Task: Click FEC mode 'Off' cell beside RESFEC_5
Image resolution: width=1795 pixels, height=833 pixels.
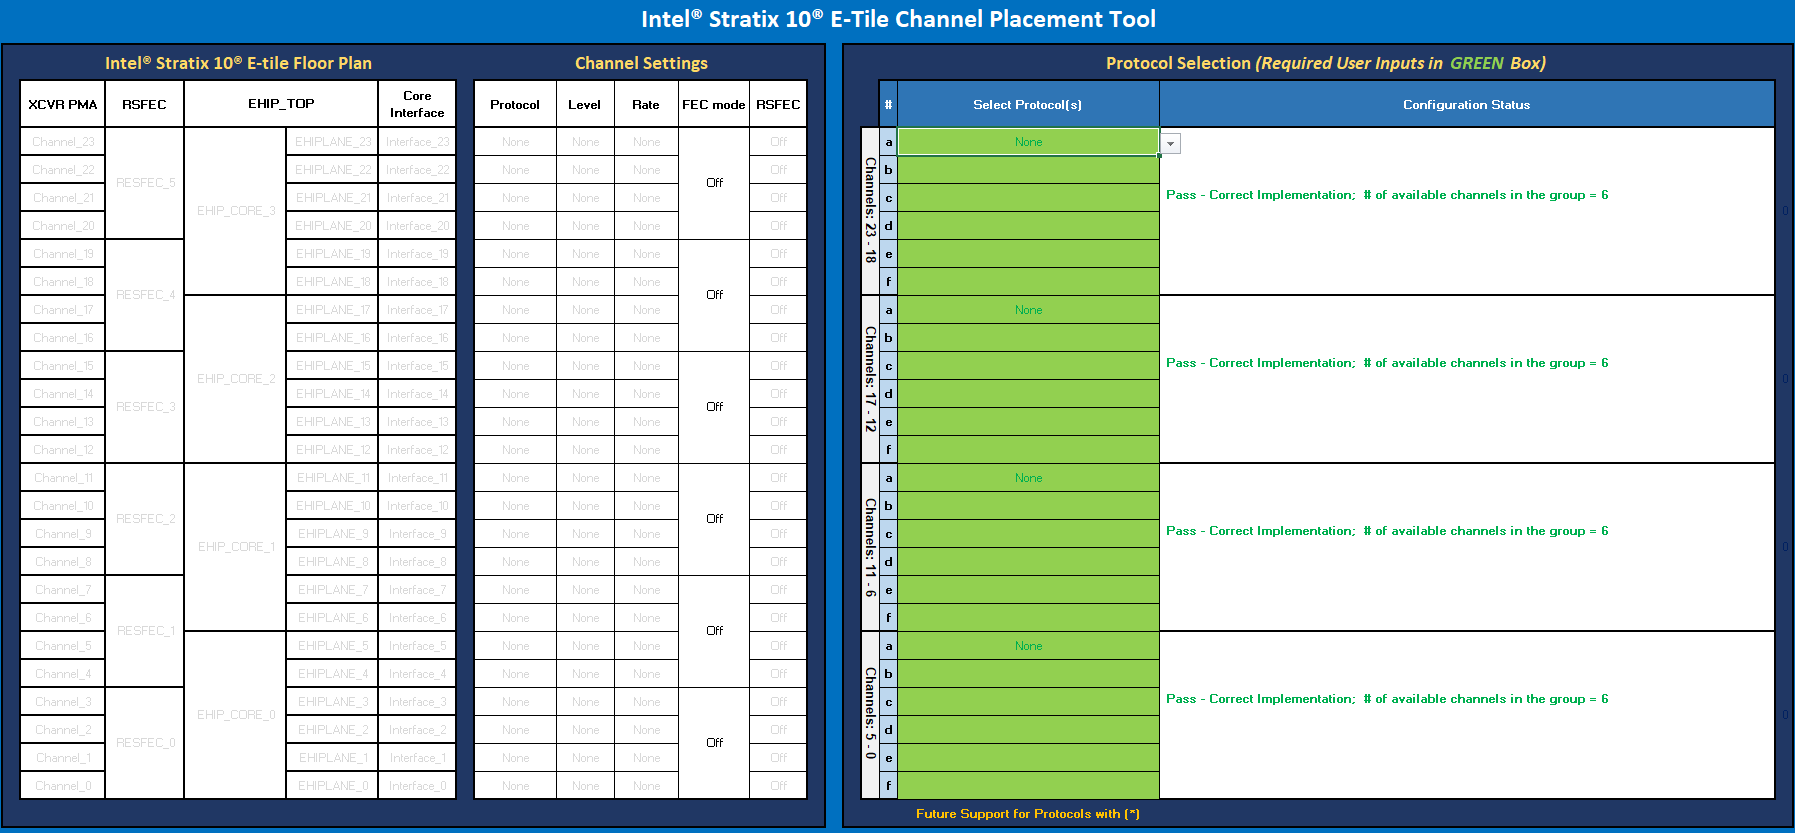Action: [714, 183]
